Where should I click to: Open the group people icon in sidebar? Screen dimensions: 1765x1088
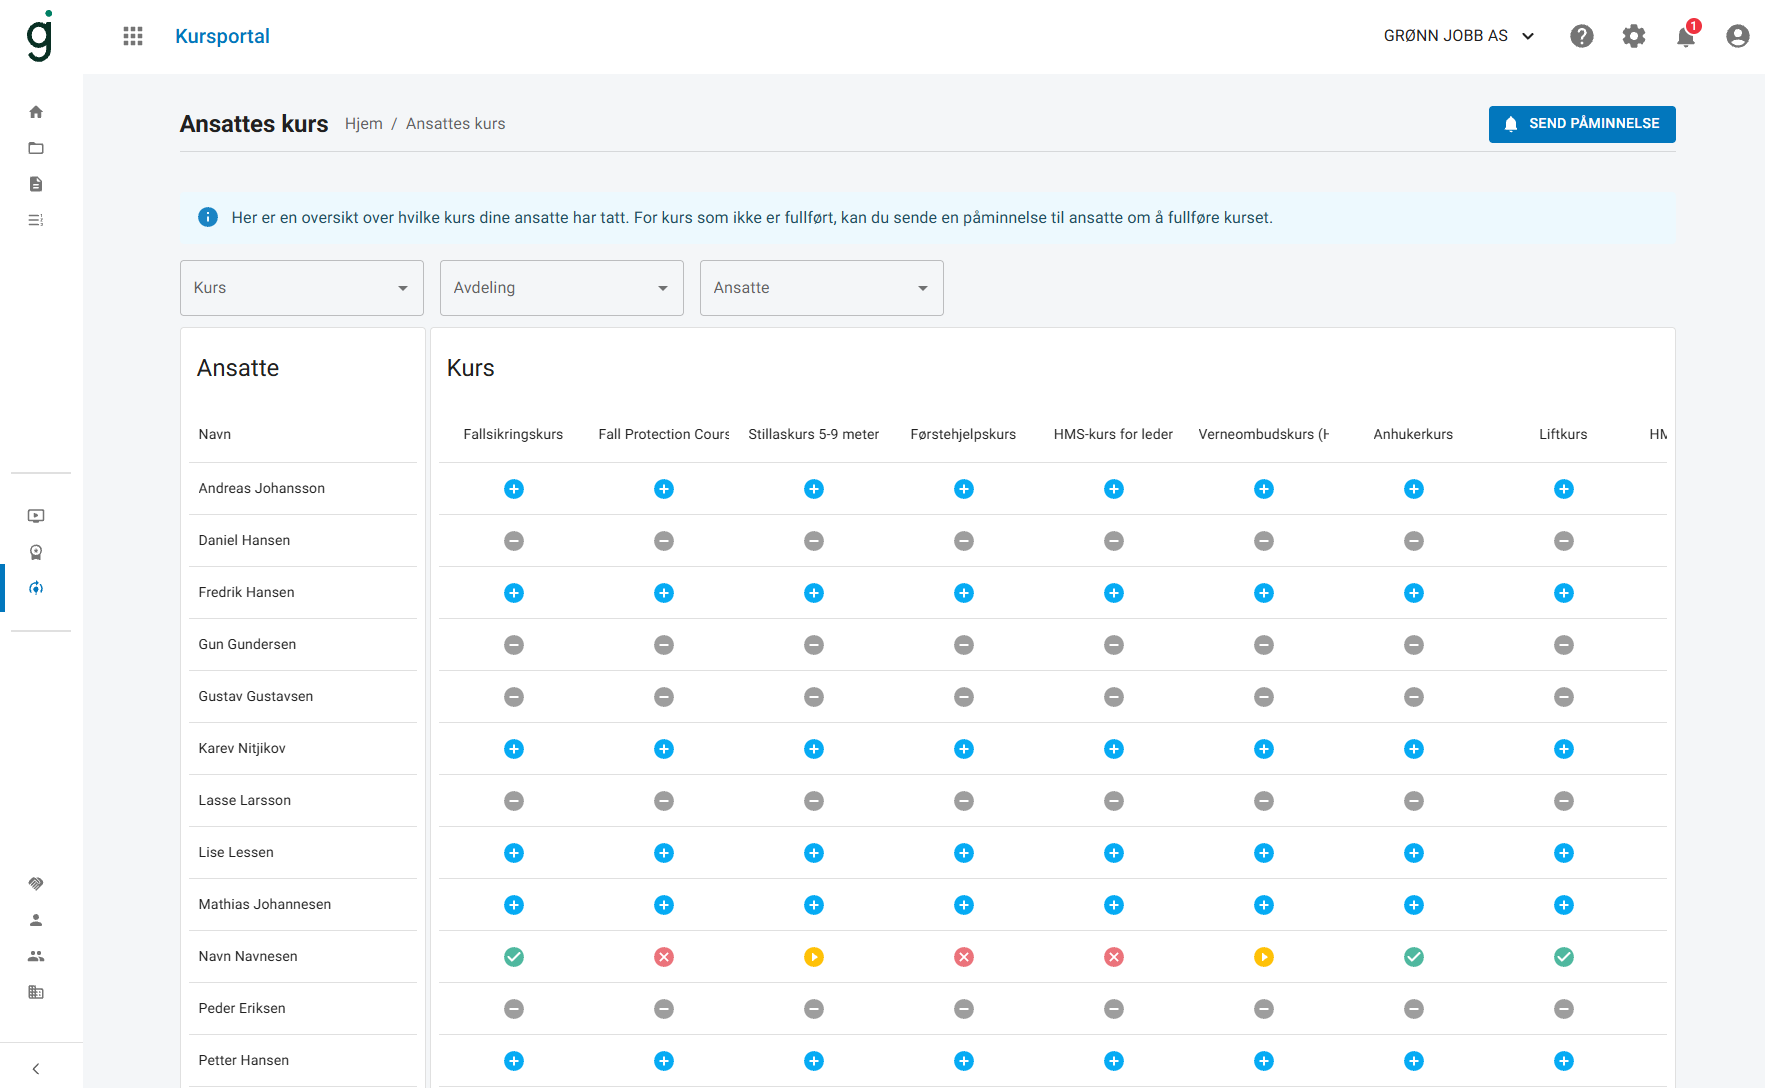coord(36,956)
